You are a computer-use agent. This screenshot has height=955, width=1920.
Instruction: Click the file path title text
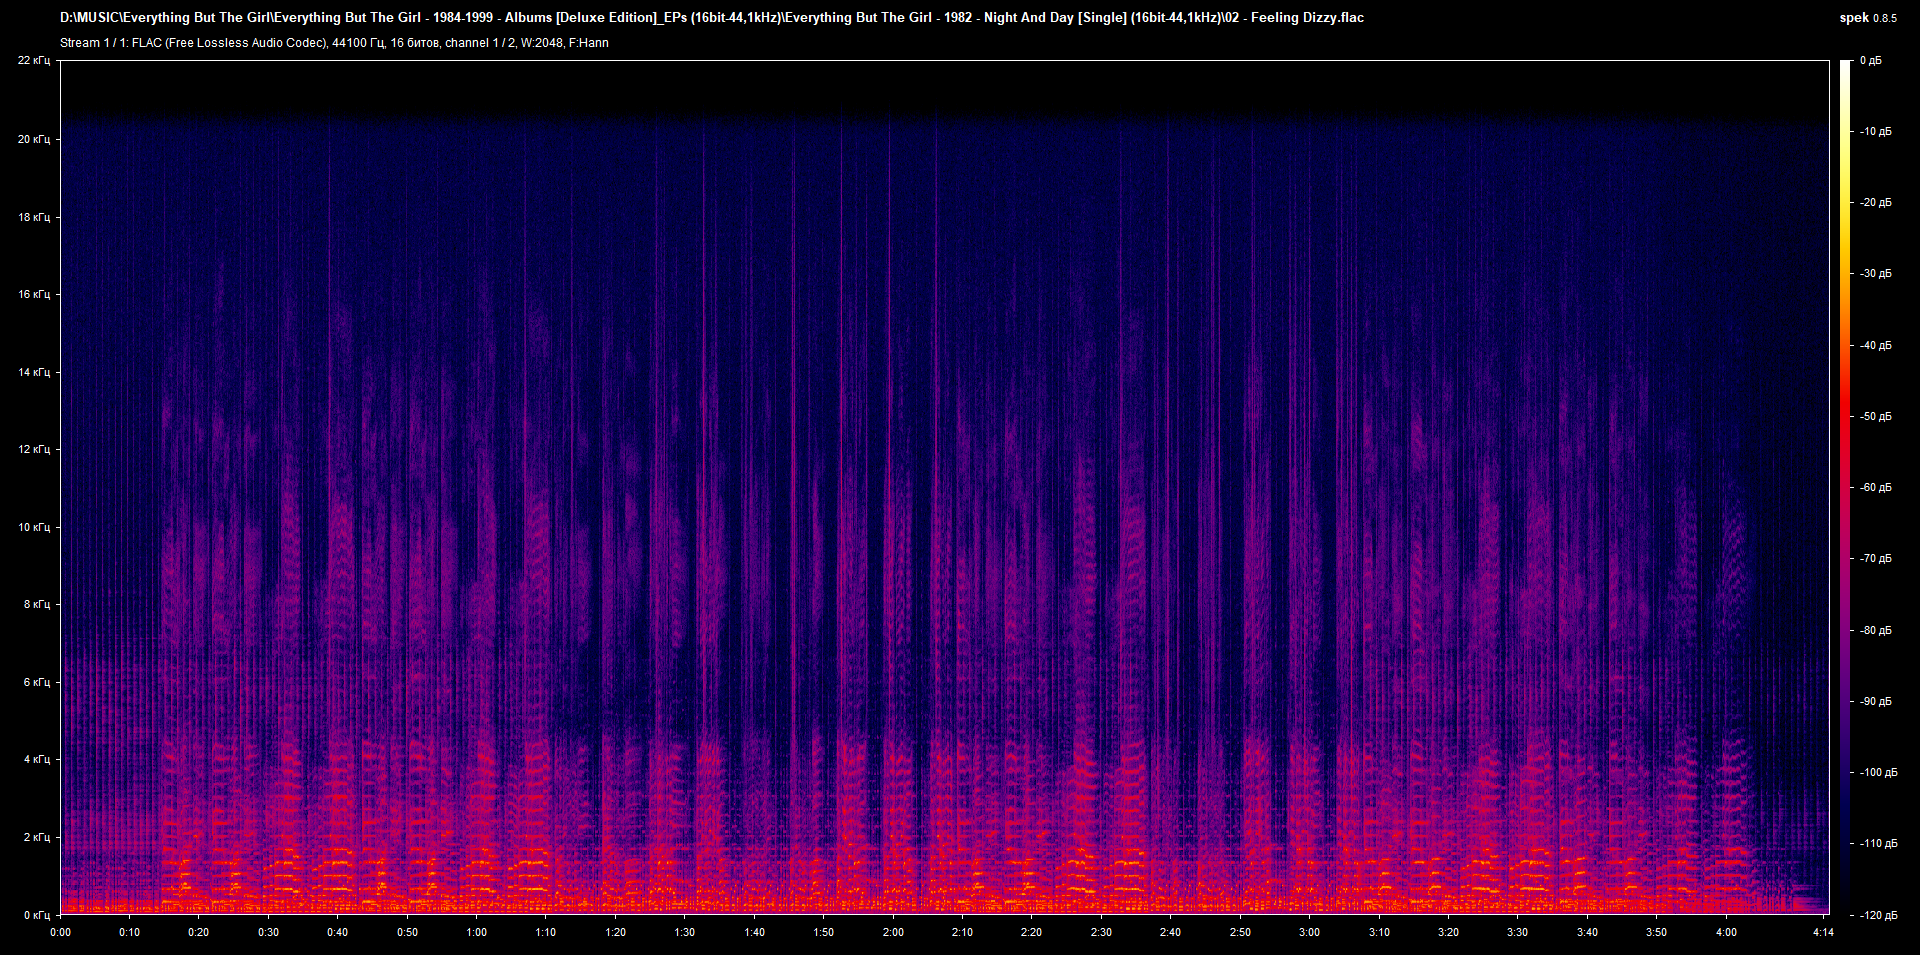(x=712, y=18)
